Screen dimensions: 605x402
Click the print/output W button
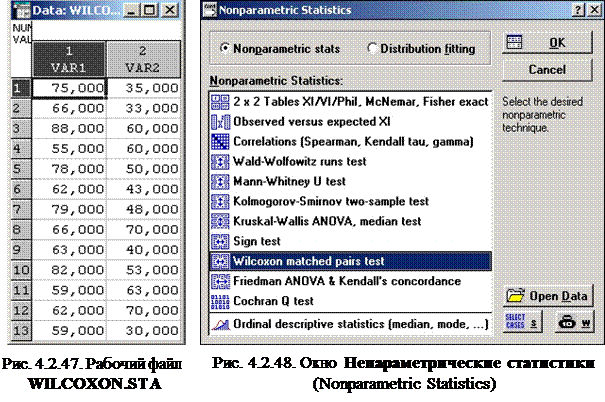coord(574,322)
